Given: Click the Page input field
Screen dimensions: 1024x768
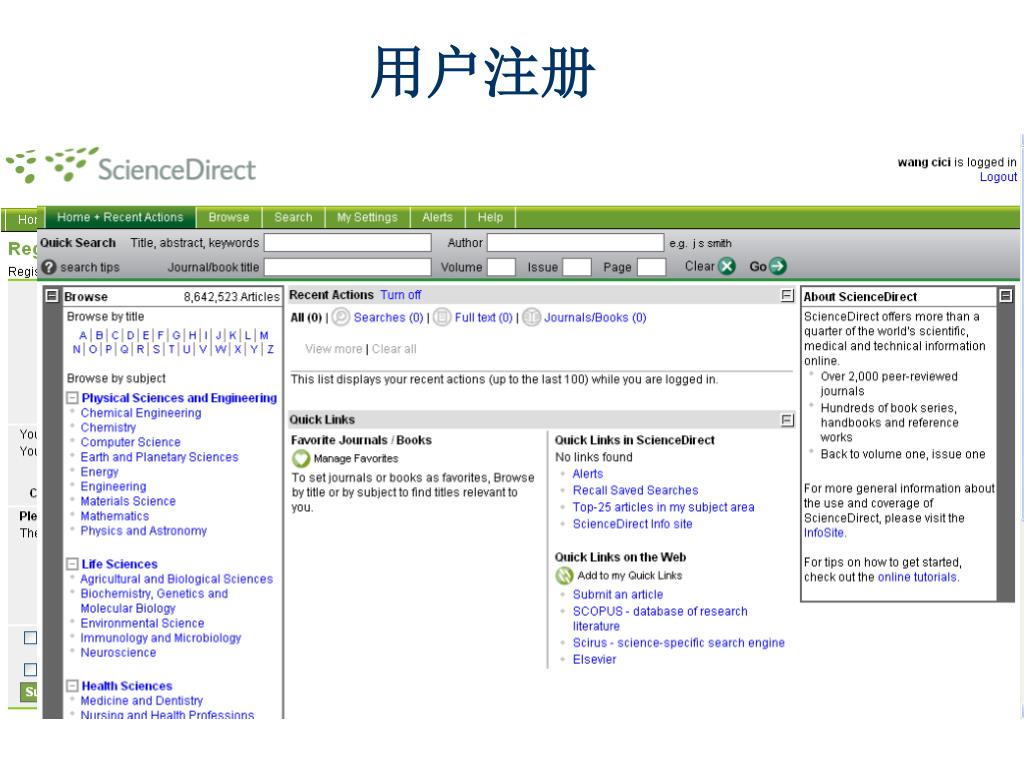Looking at the screenshot, I should (x=651, y=267).
